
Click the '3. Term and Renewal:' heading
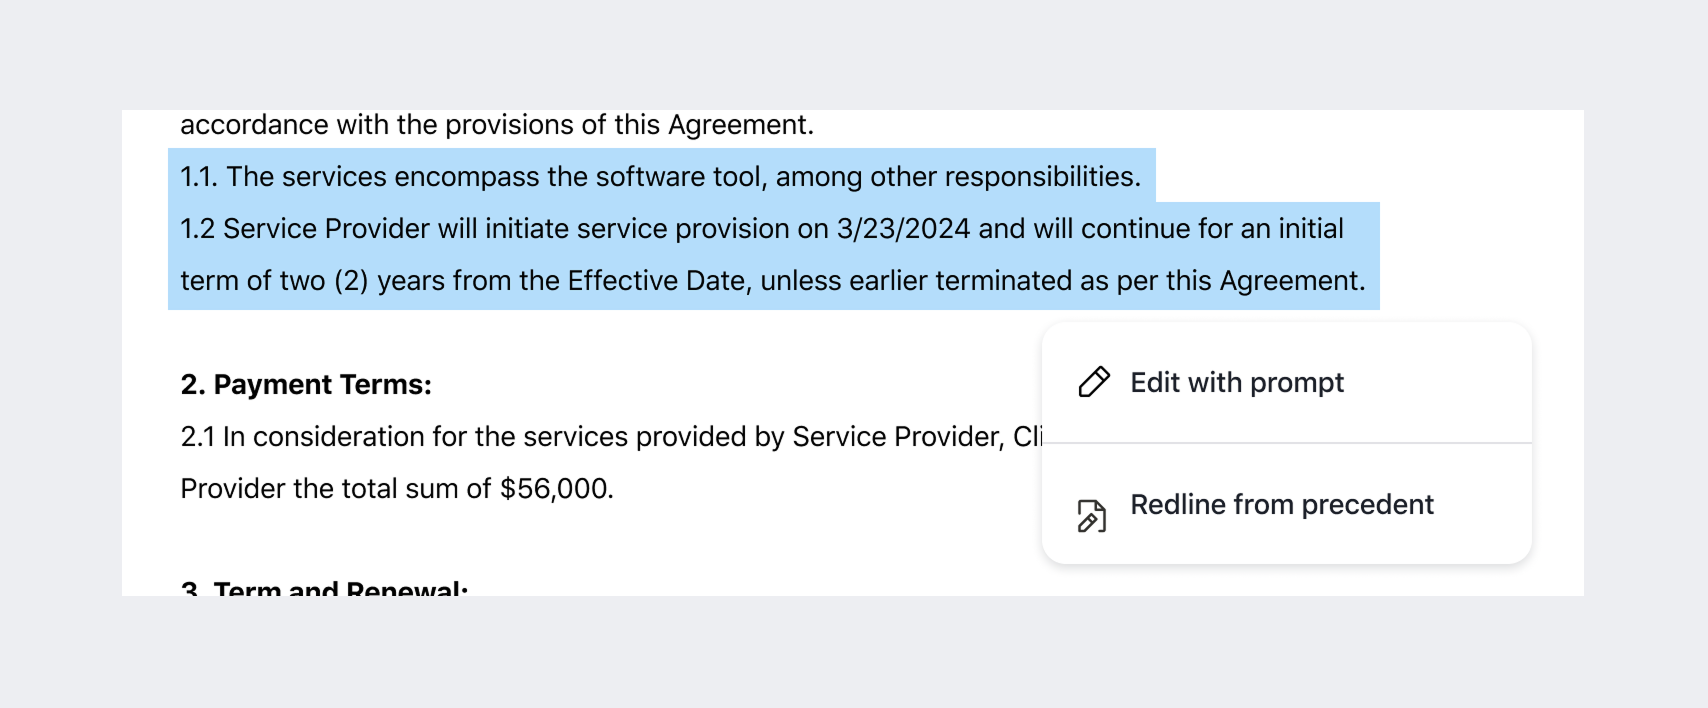pos(324,588)
